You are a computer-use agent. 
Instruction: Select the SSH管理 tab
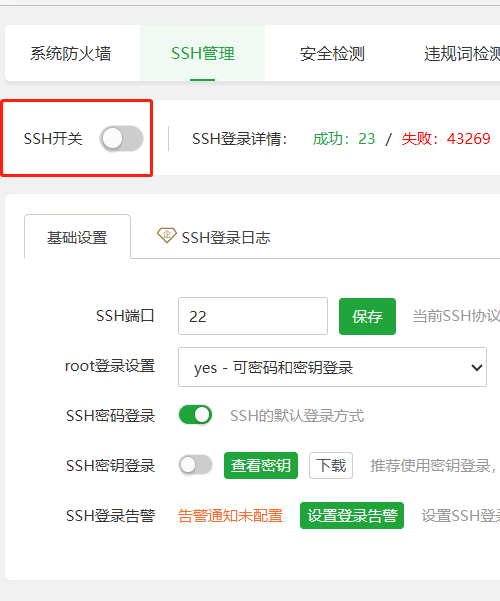pos(202,54)
